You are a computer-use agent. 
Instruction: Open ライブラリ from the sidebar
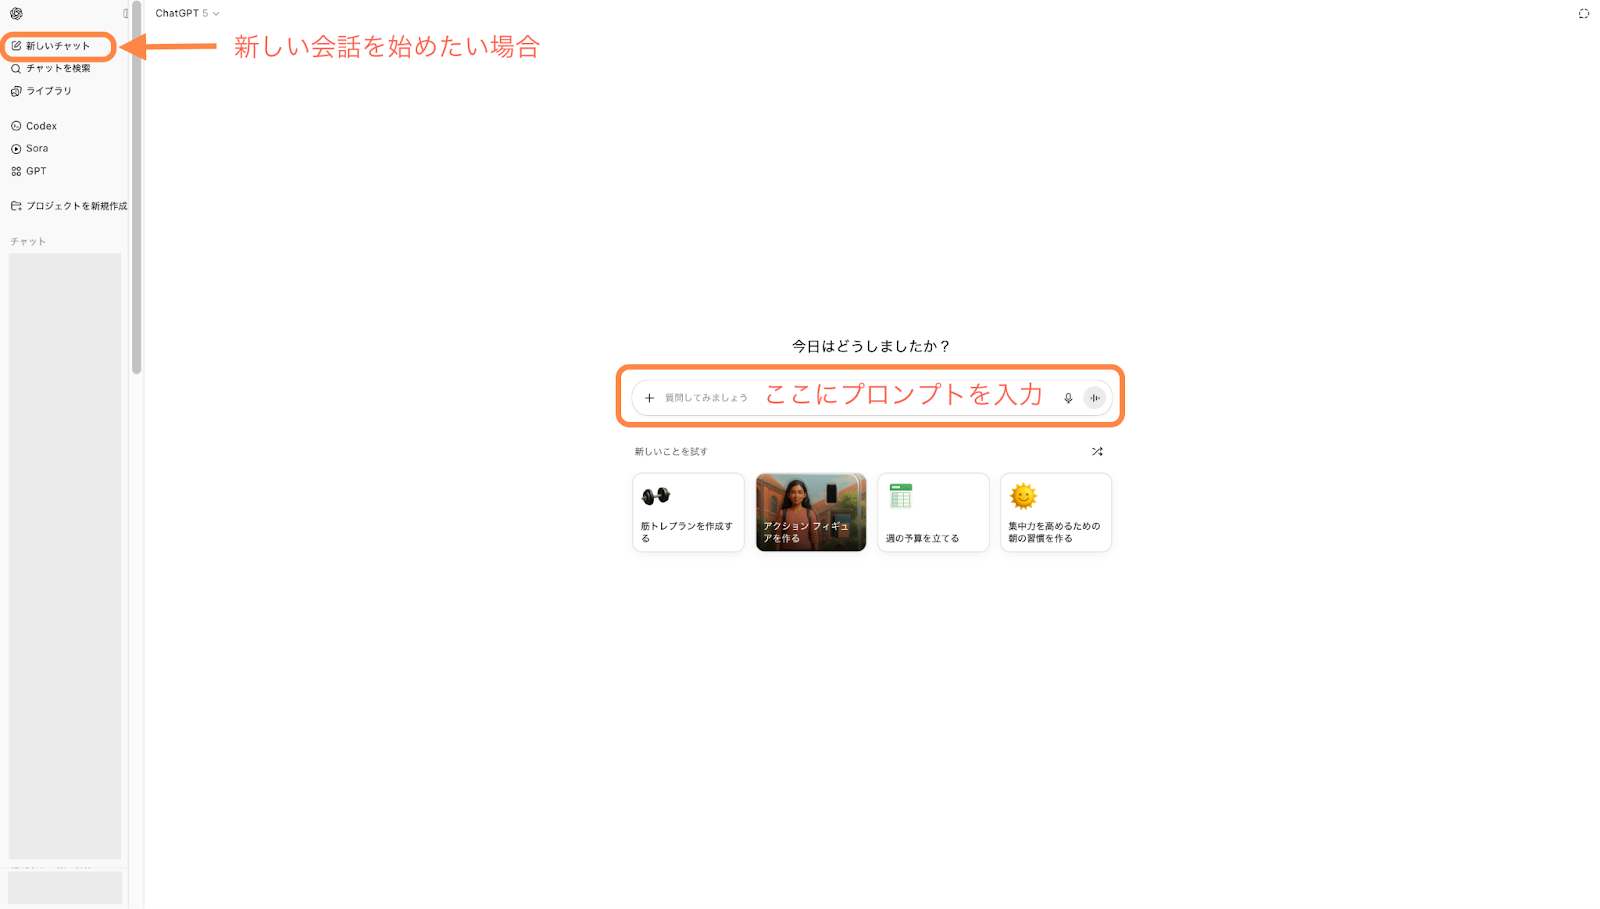point(45,90)
